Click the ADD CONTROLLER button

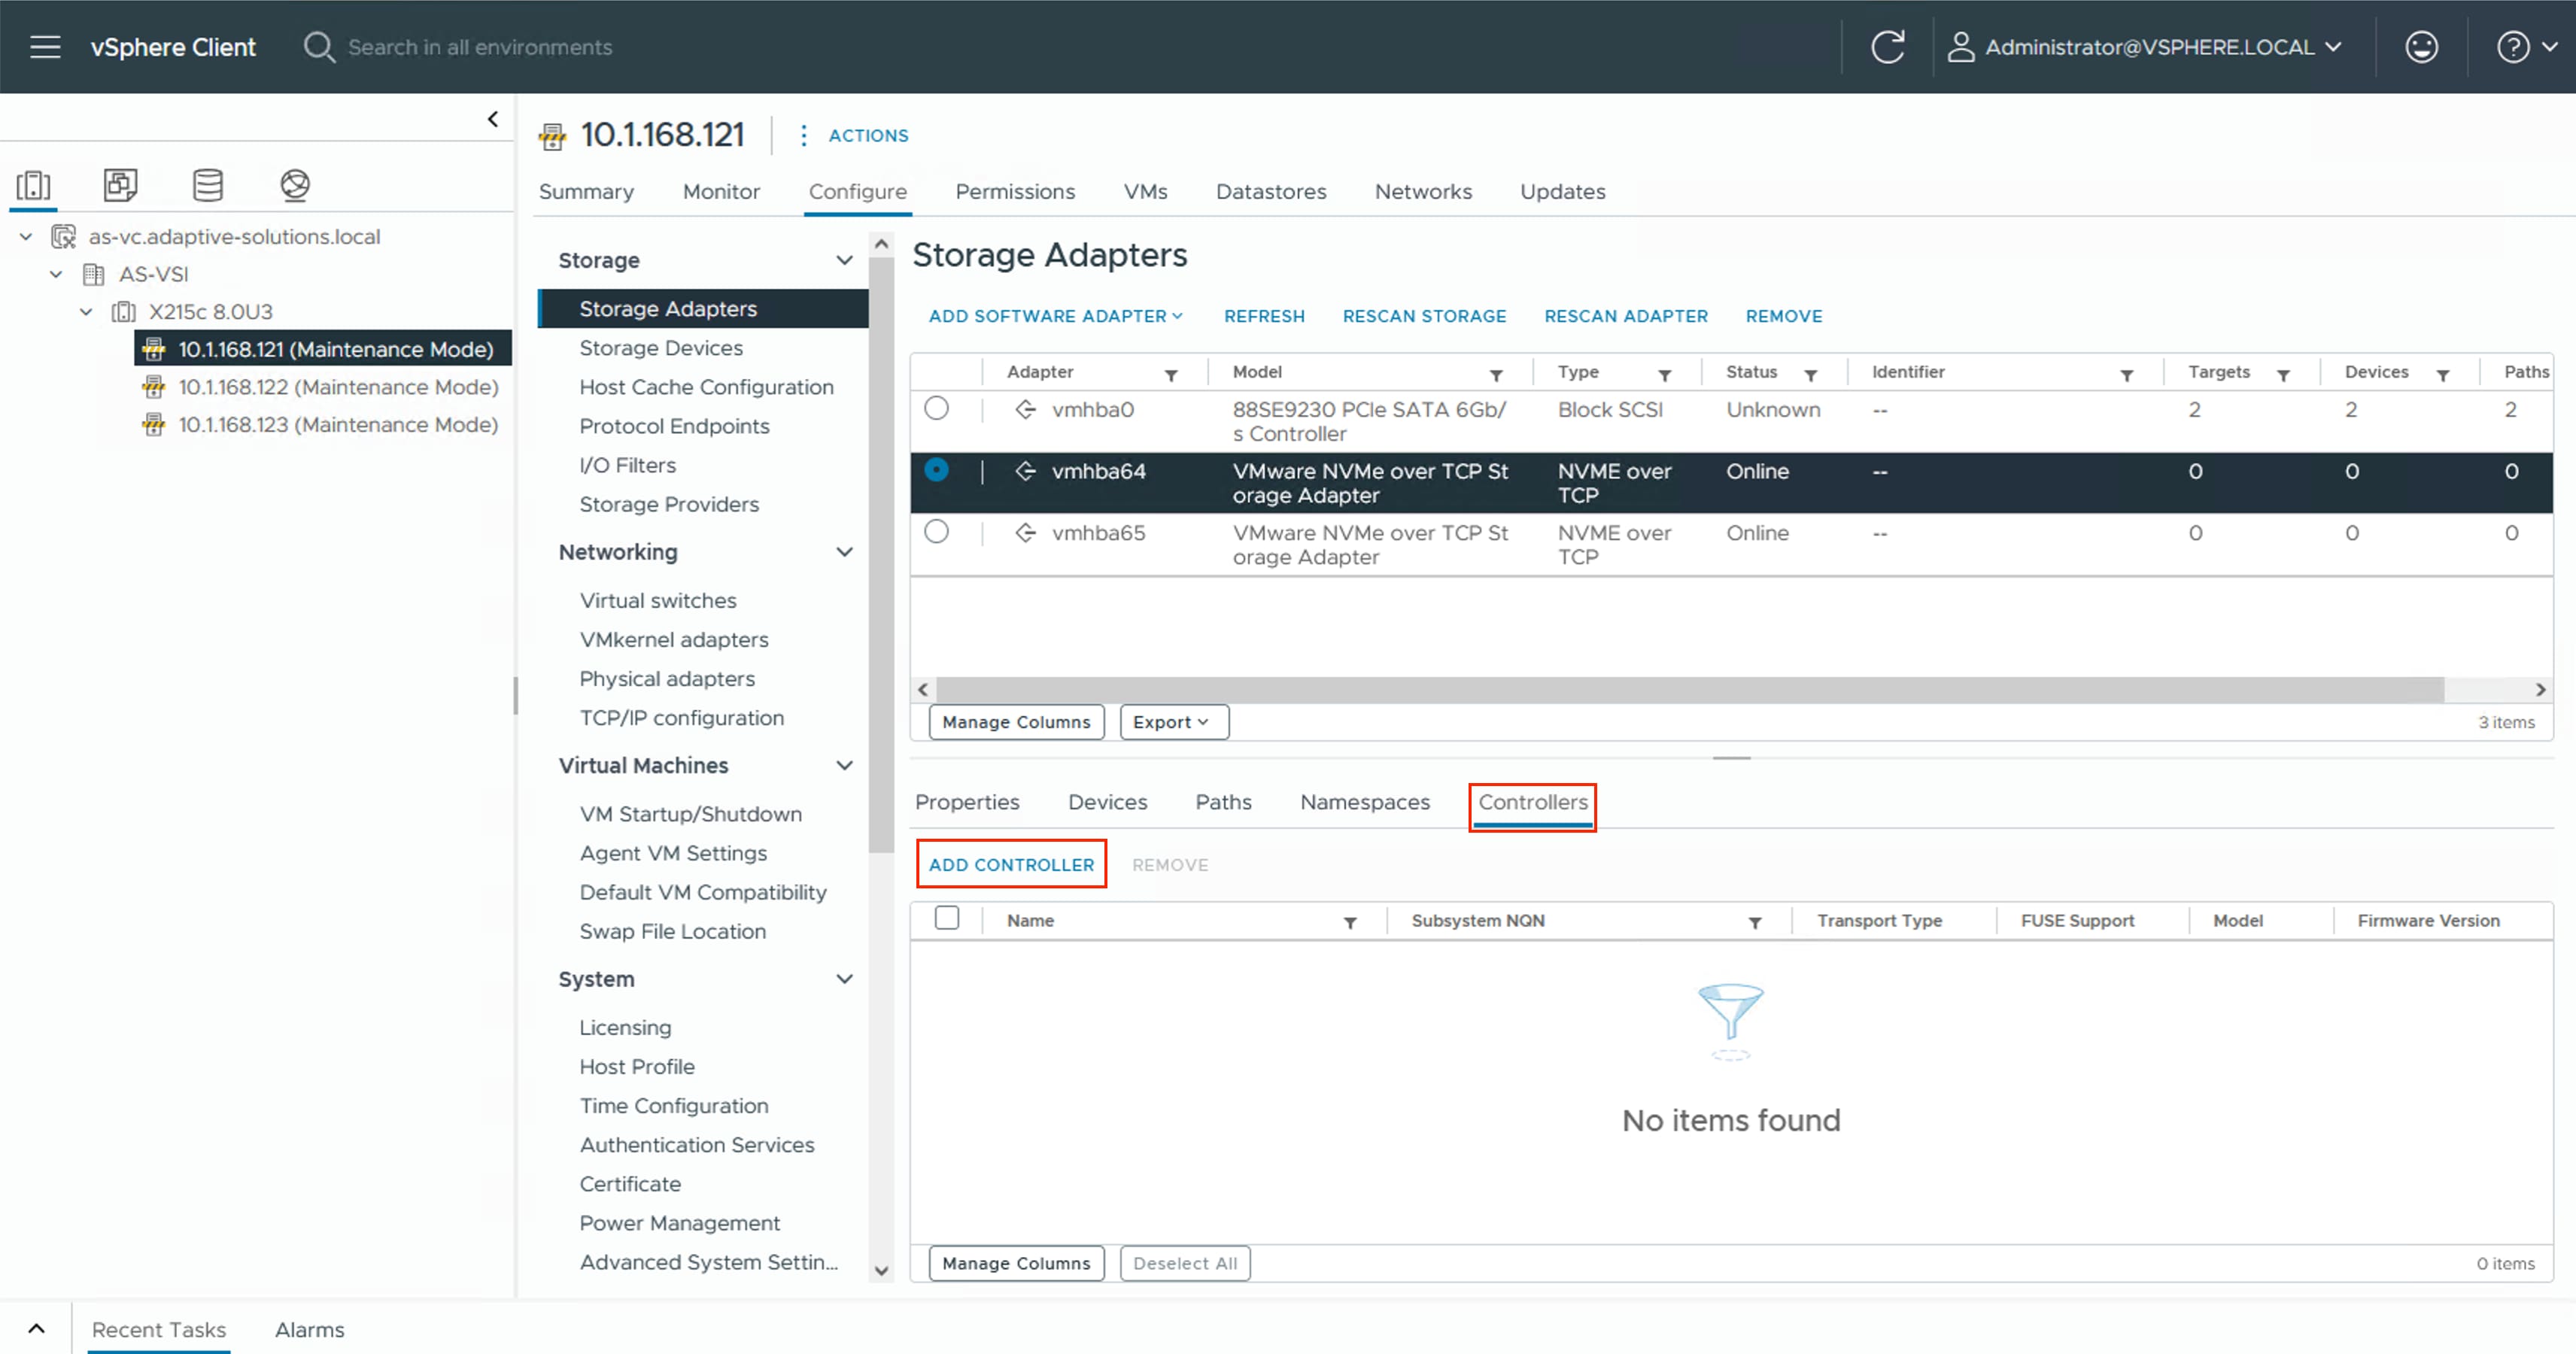[1011, 864]
